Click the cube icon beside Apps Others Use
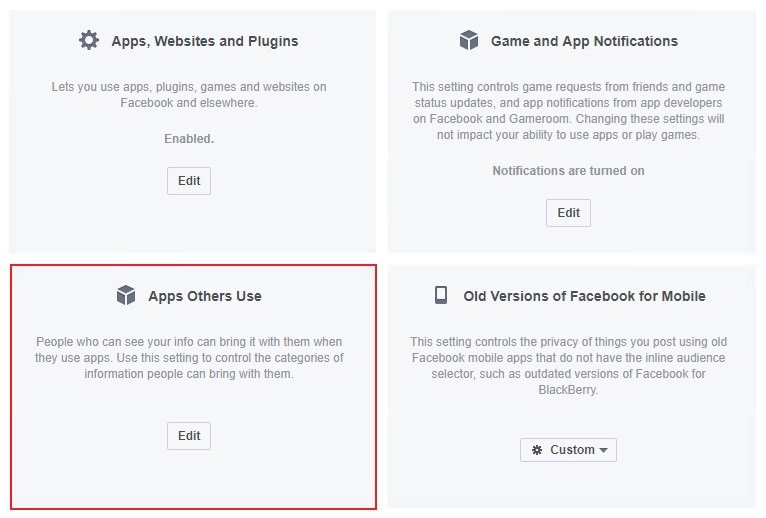The width and height of the screenshot is (766, 518). click(126, 295)
